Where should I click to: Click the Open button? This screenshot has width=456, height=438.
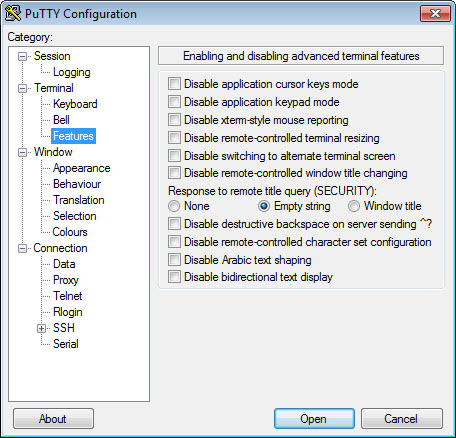coord(314,419)
